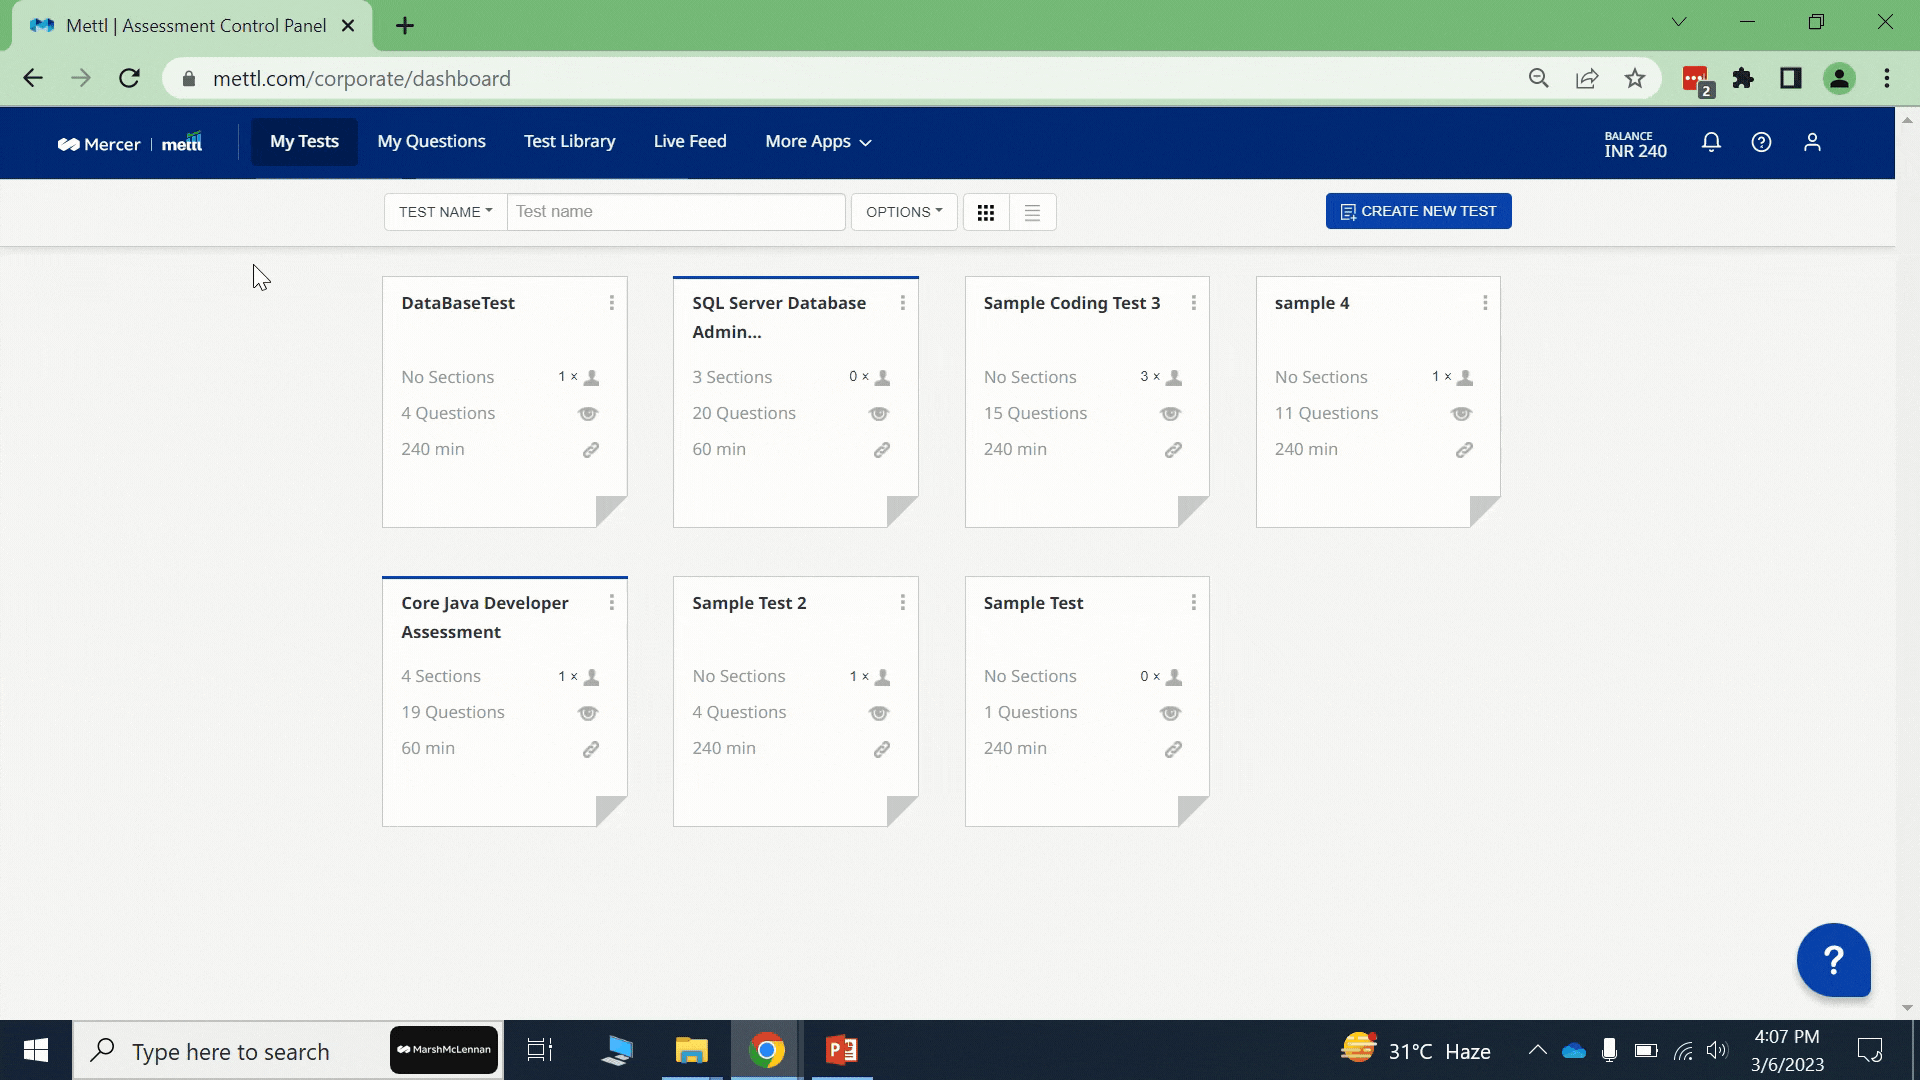Expand the More Apps menu

[x=818, y=142]
